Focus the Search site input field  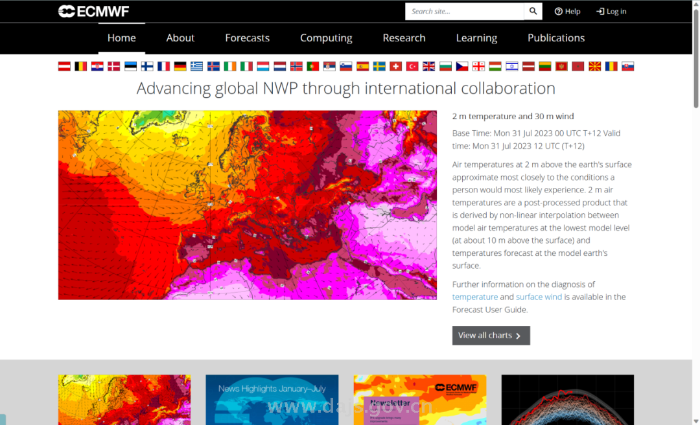click(464, 11)
